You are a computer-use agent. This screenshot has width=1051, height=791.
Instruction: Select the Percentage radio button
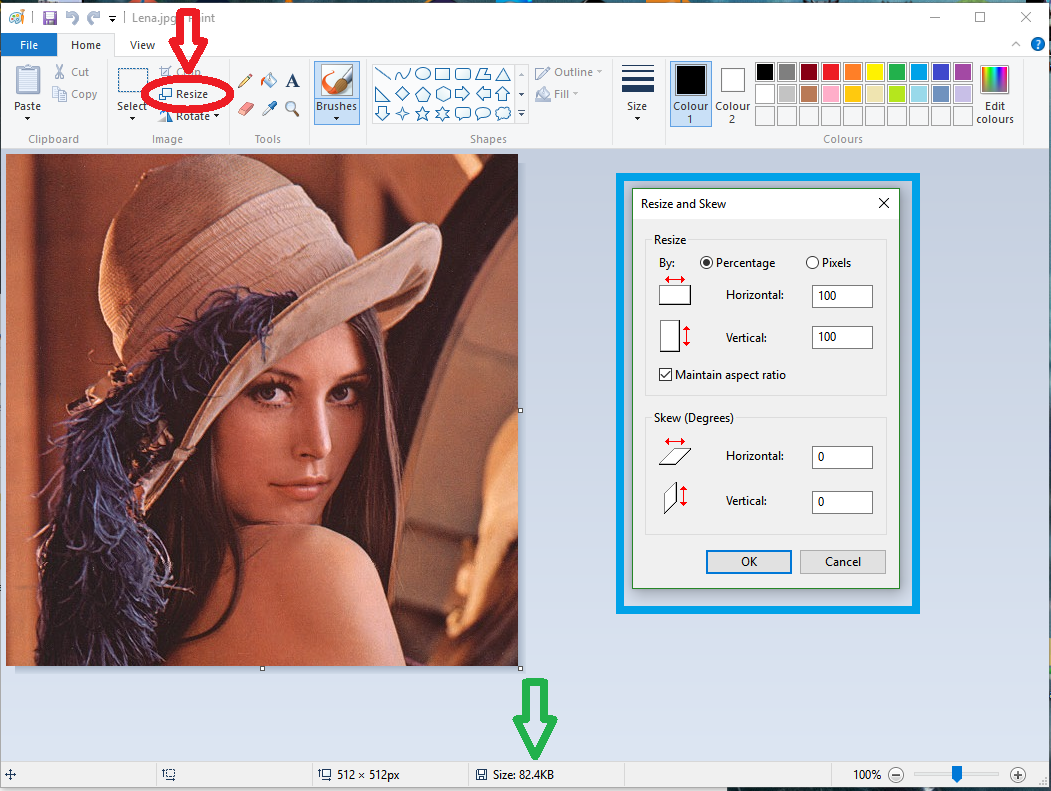[x=707, y=263]
